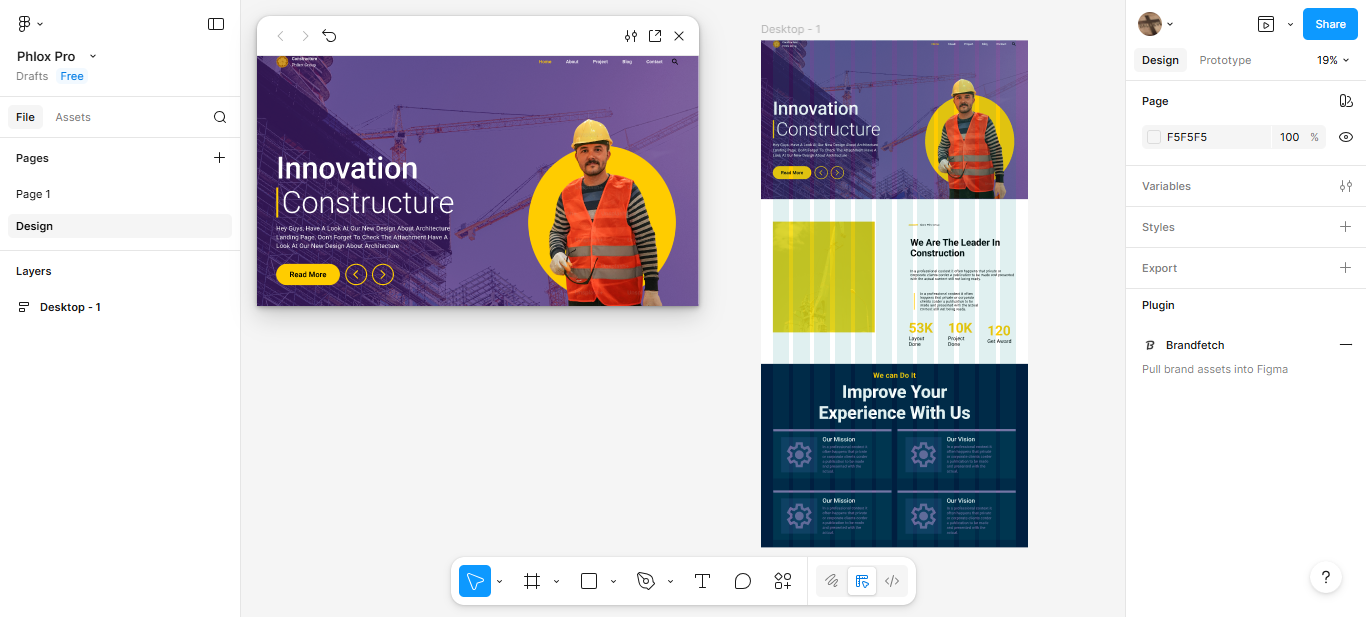Remove the Brandfetch plugin with the minus button
Screen dimensions: 1366x617
[1345, 345]
